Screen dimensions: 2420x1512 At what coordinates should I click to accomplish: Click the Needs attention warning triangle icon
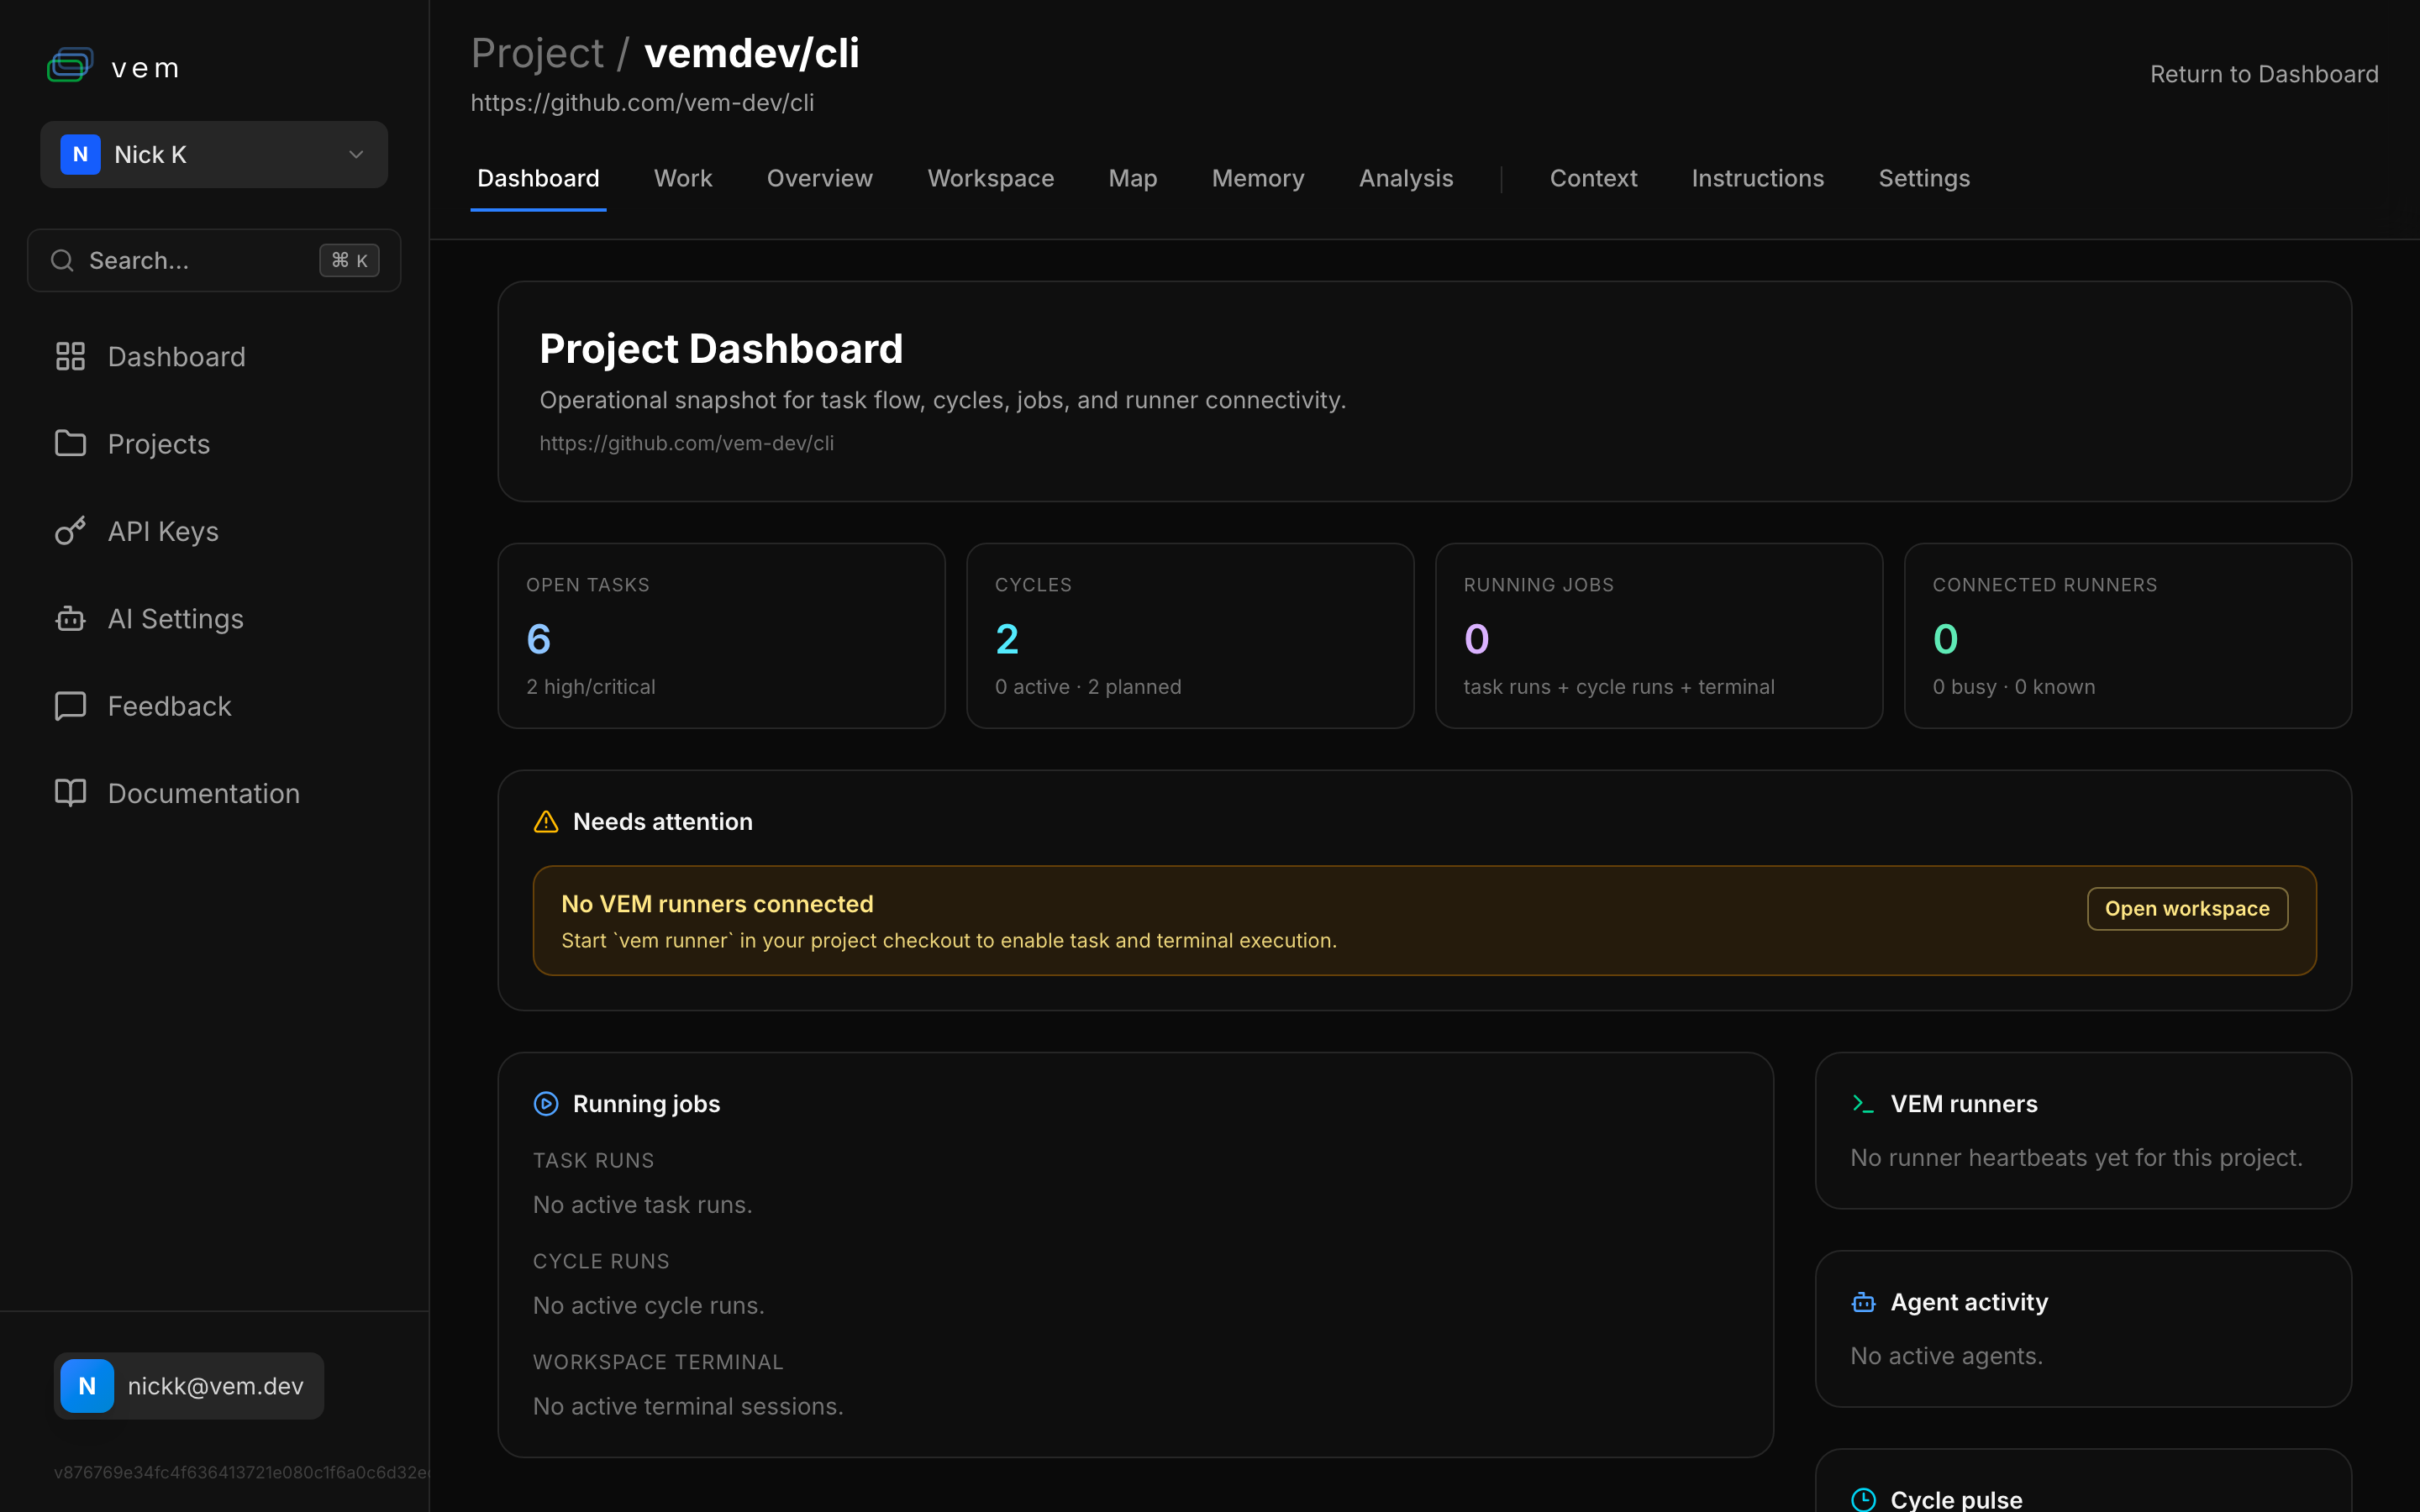(x=546, y=822)
